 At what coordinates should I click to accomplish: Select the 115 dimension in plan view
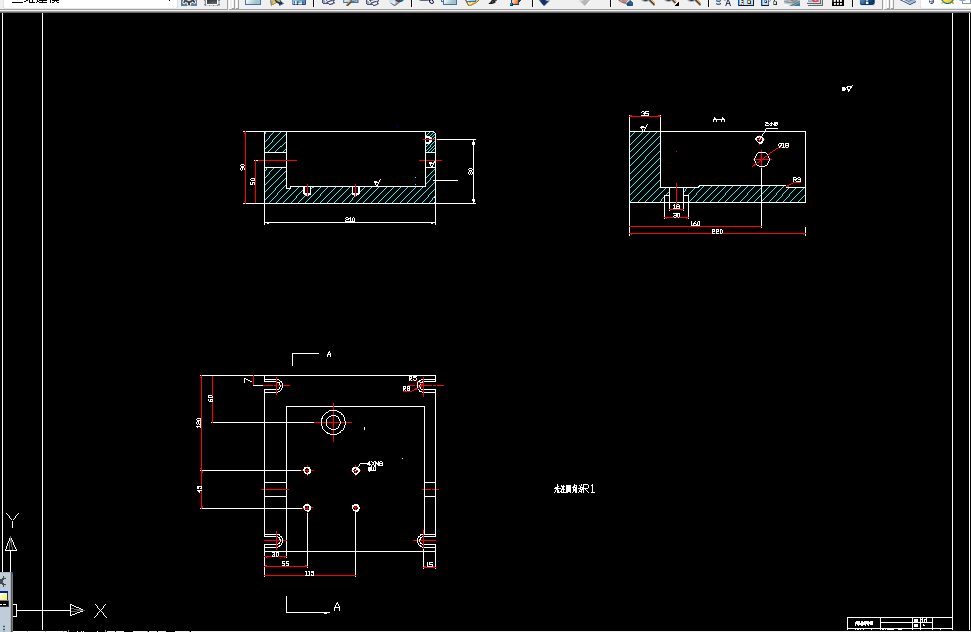click(x=310, y=573)
